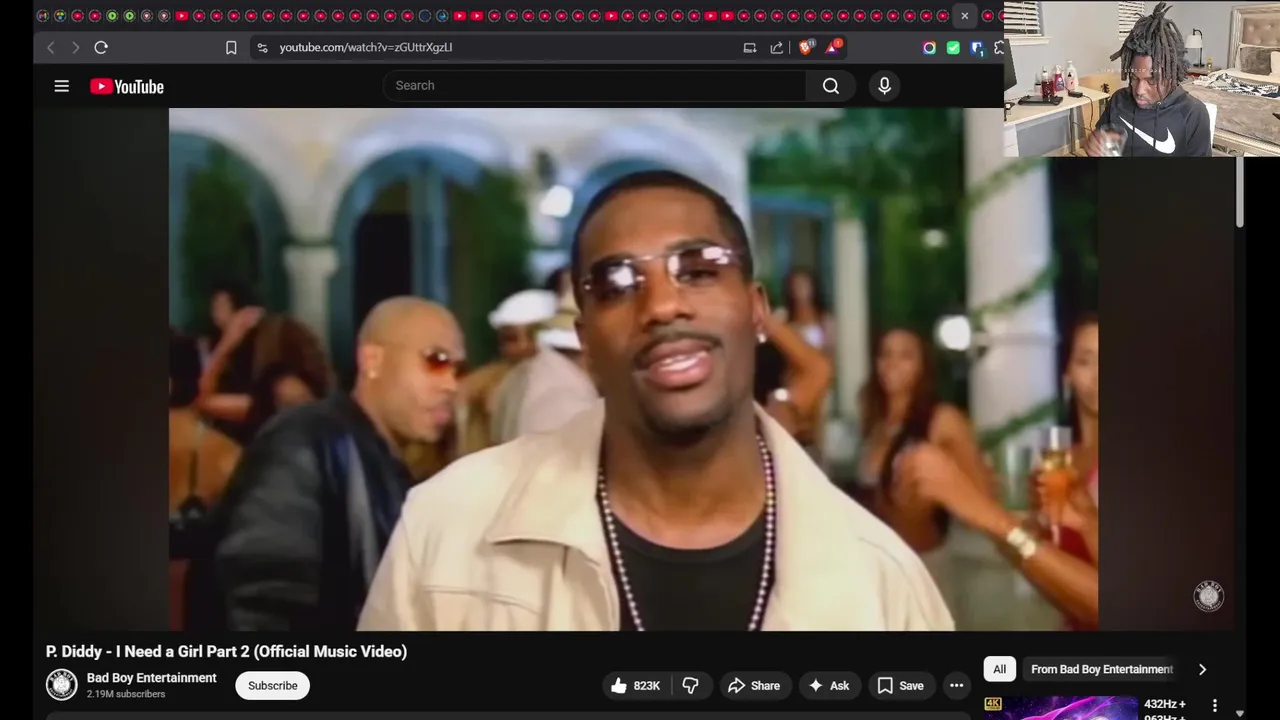
Task: Show next filter chips arrow
Action: point(1202,669)
